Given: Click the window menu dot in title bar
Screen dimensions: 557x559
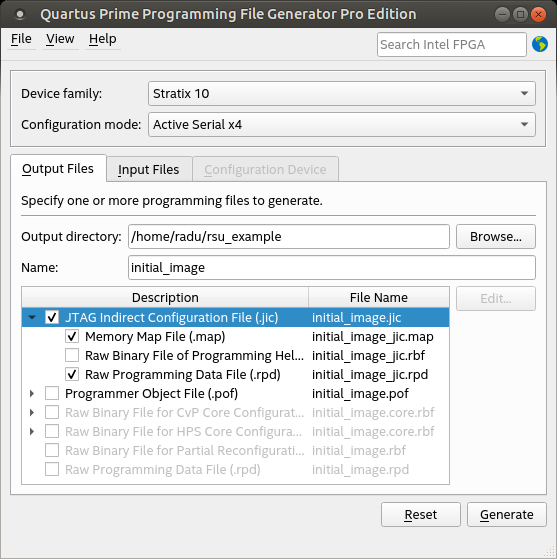Looking at the screenshot, I should 20,14.
